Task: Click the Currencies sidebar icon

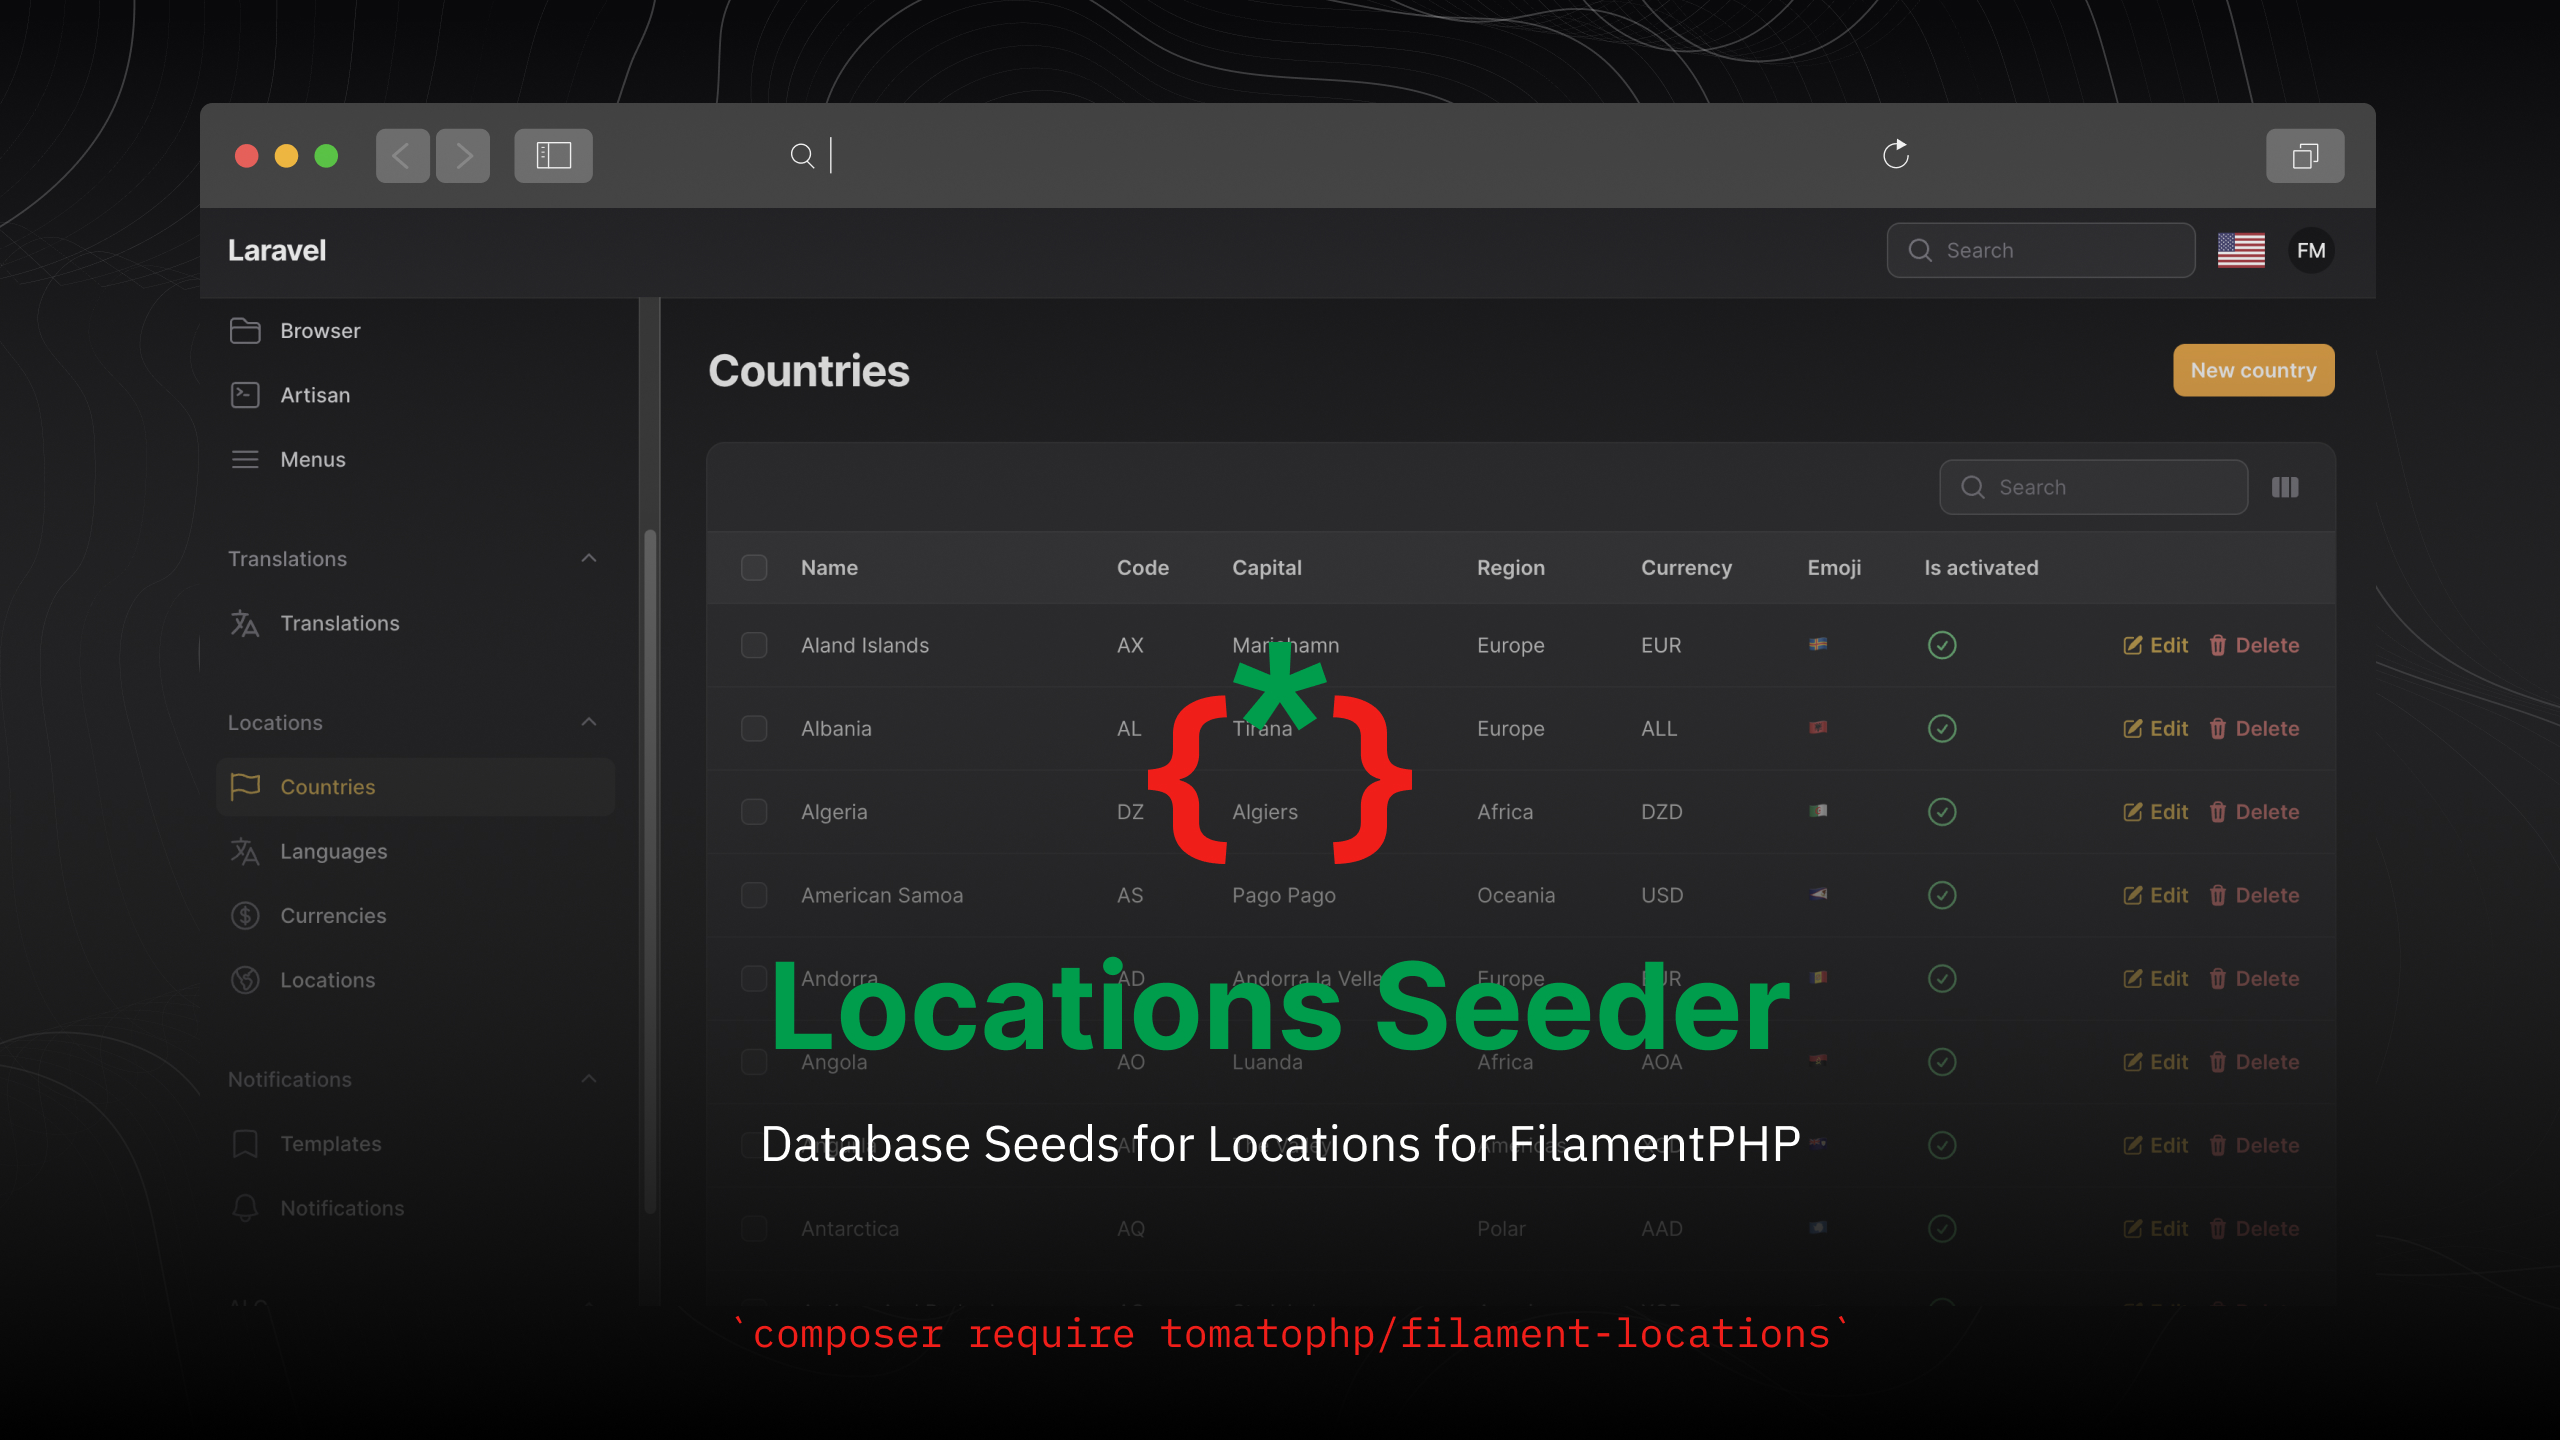Action: click(x=244, y=914)
